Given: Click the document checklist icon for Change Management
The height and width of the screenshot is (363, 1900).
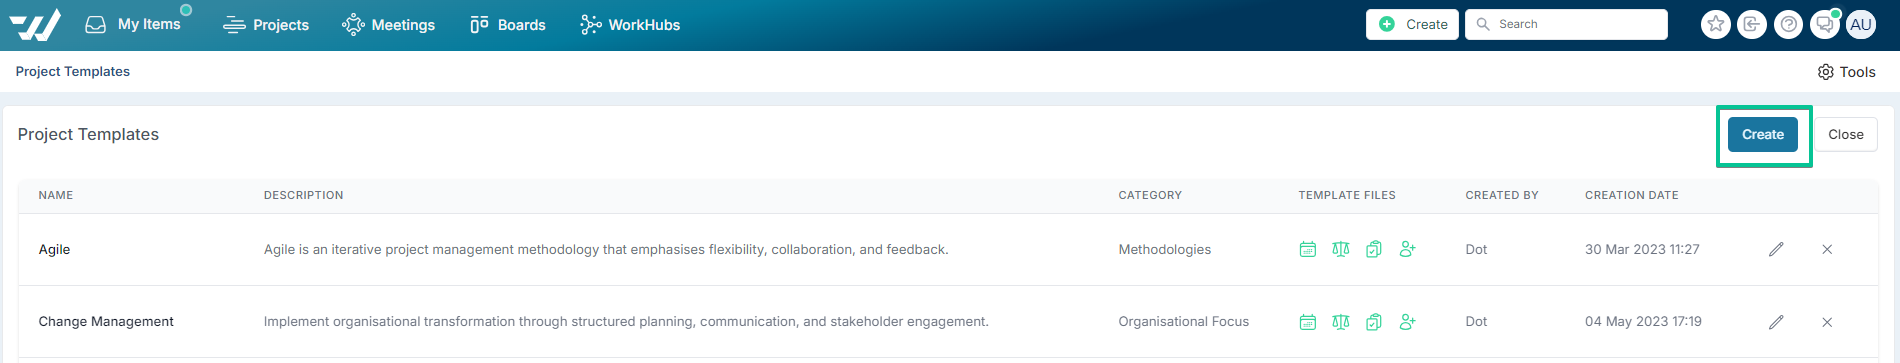Looking at the screenshot, I should (1374, 322).
